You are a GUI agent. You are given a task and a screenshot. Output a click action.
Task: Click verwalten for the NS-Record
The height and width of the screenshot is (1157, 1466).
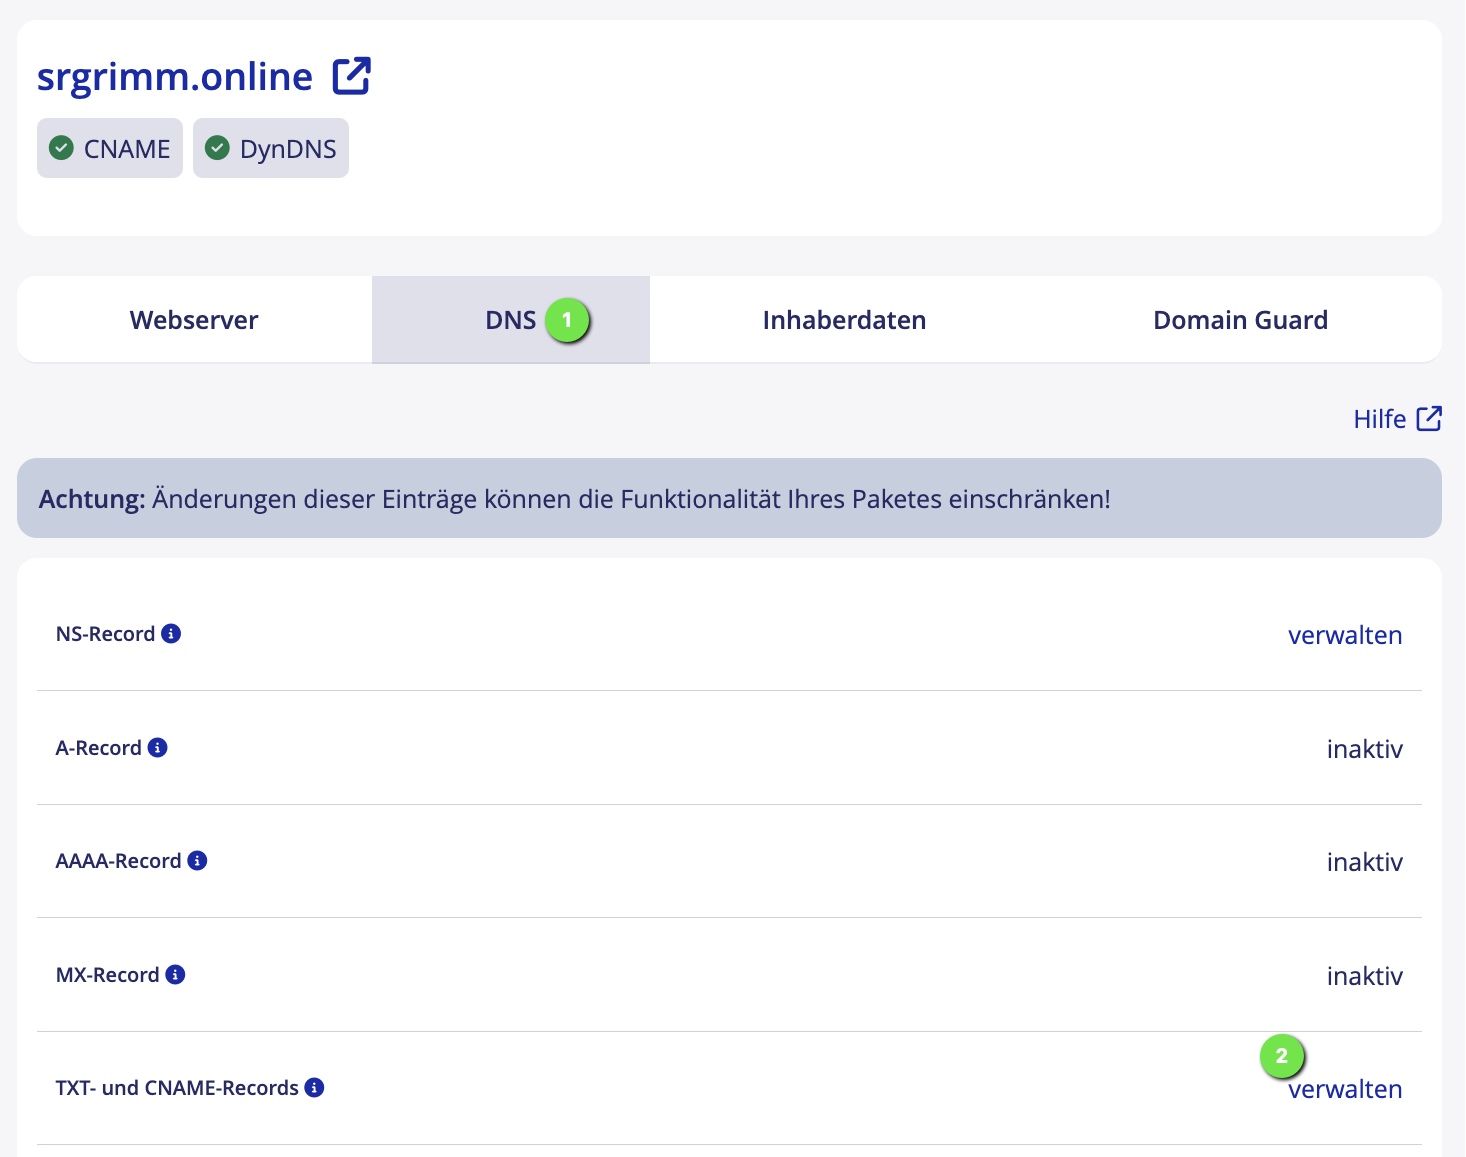pyautogui.click(x=1344, y=635)
